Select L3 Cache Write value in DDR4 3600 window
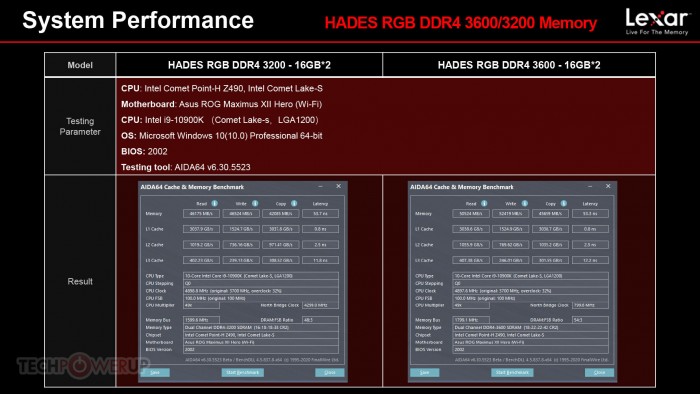Image resolution: width=700 pixels, height=394 pixels. pos(511,260)
